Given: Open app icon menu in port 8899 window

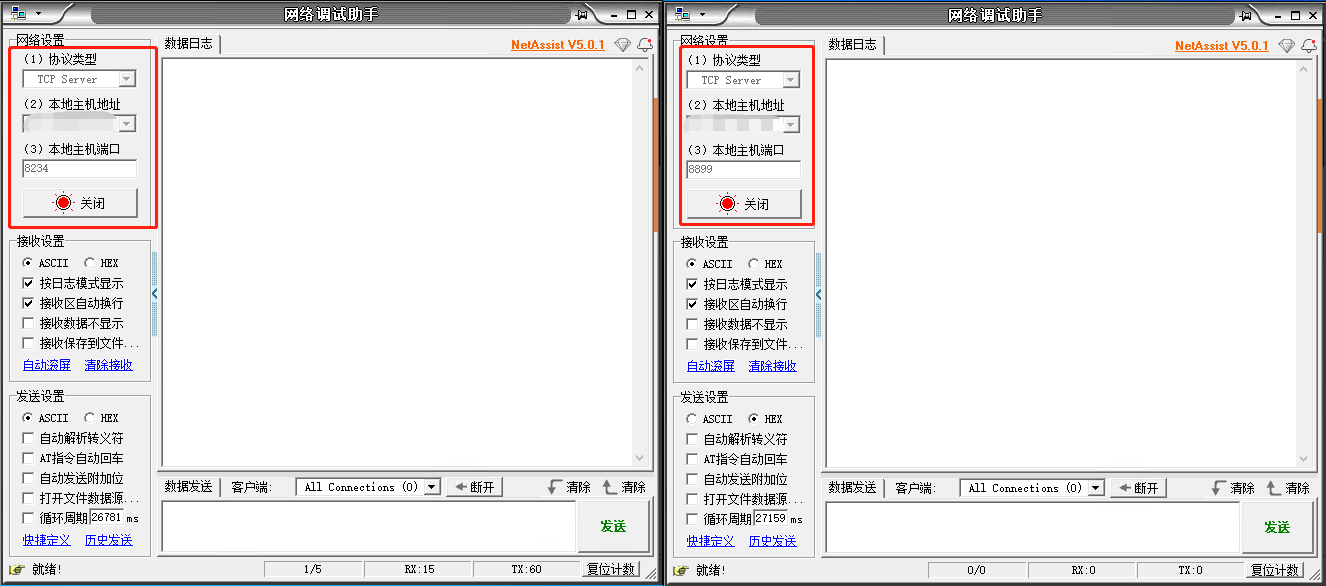Looking at the screenshot, I should tap(682, 13).
